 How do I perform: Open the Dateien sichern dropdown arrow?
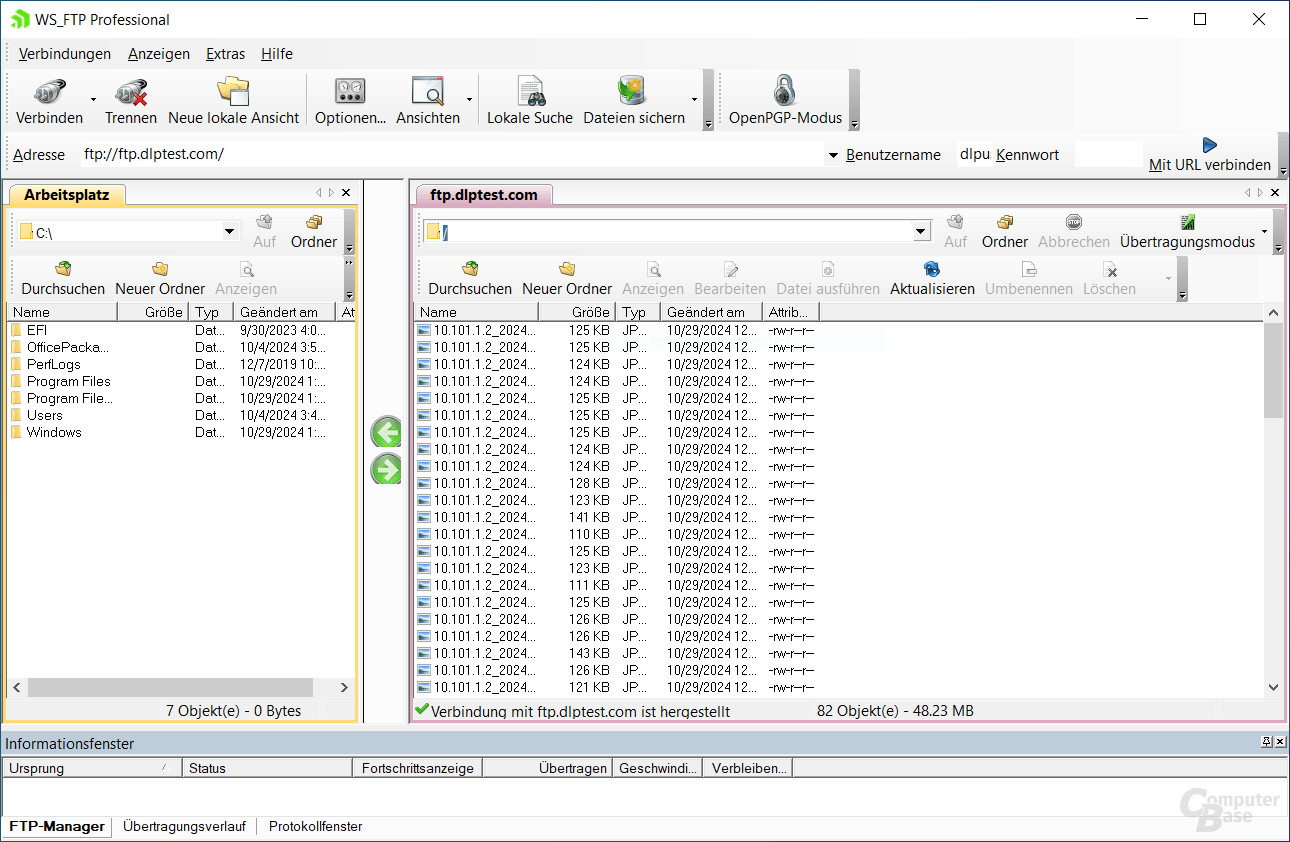[x=694, y=99]
